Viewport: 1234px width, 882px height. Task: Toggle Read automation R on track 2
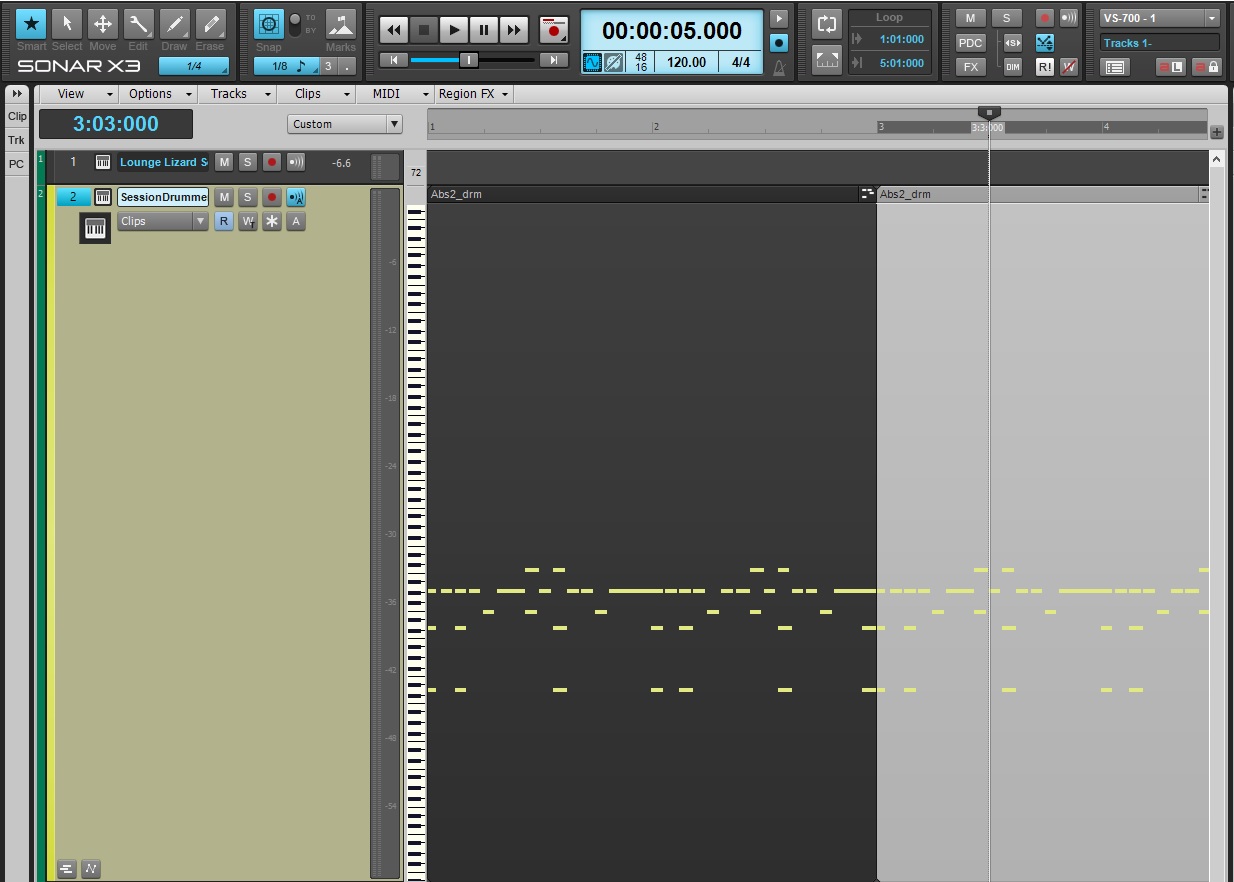pyautogui.click(x=224, y=221)
